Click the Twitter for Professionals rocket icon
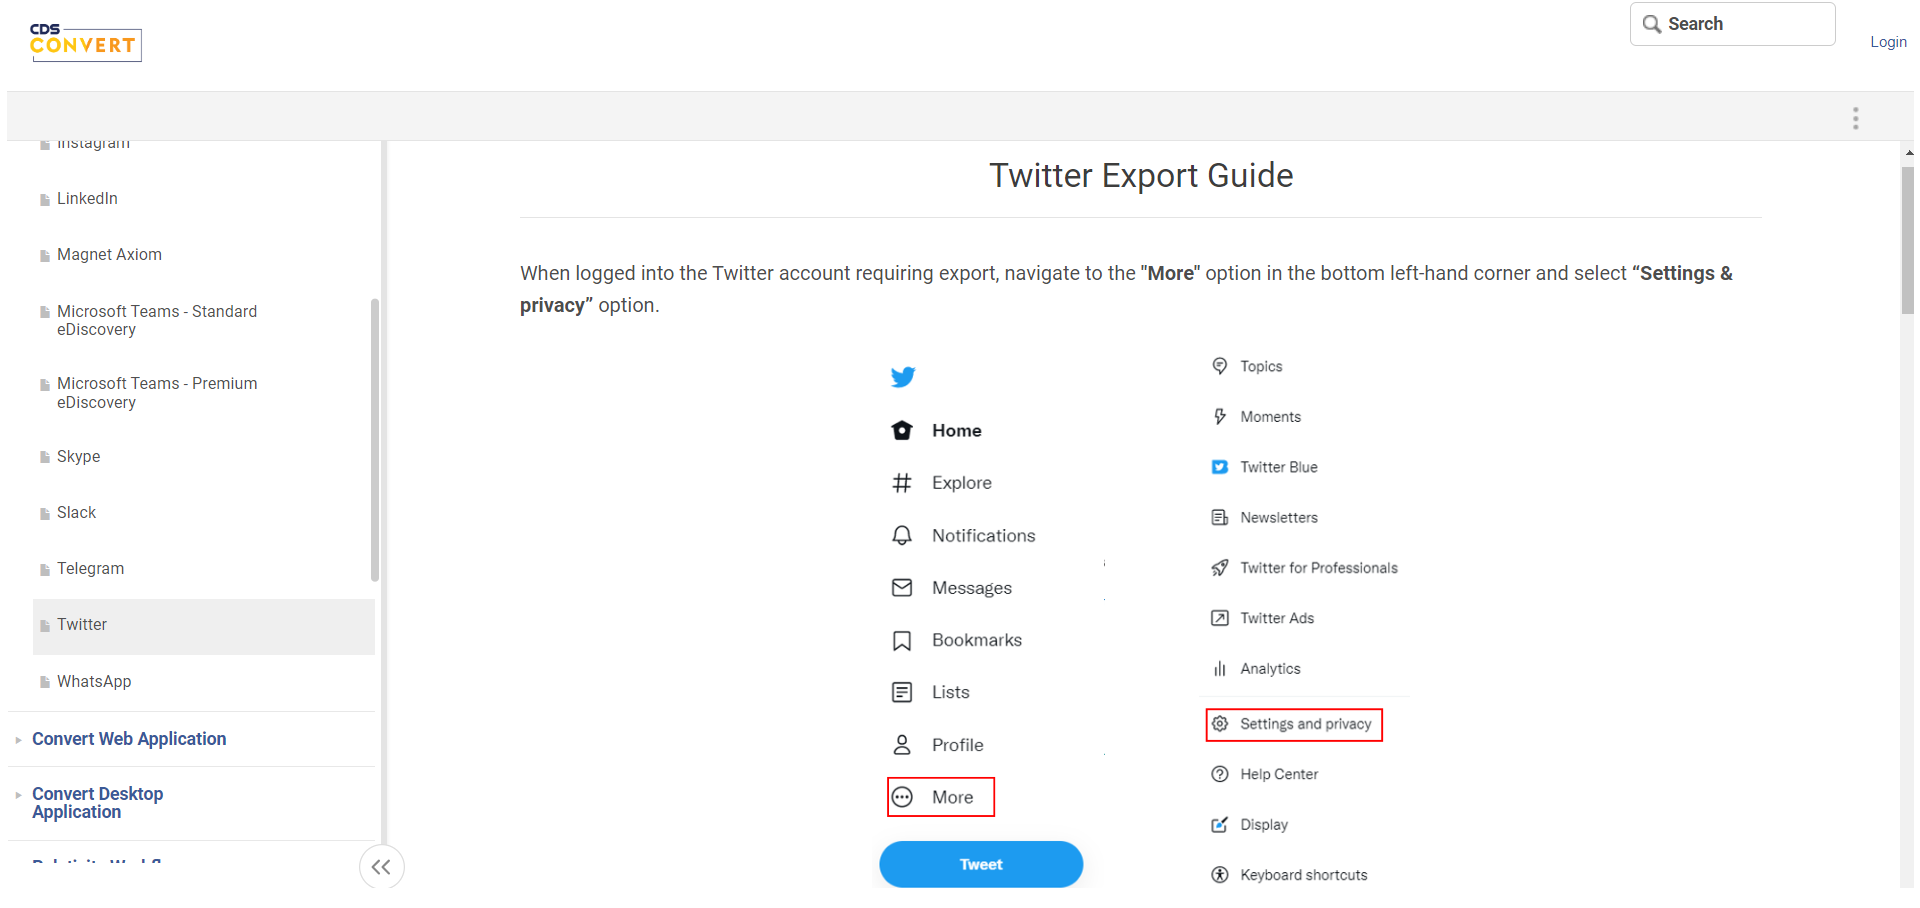The width and height of the screenshot is (1920, 908). tap(1220, 568)
